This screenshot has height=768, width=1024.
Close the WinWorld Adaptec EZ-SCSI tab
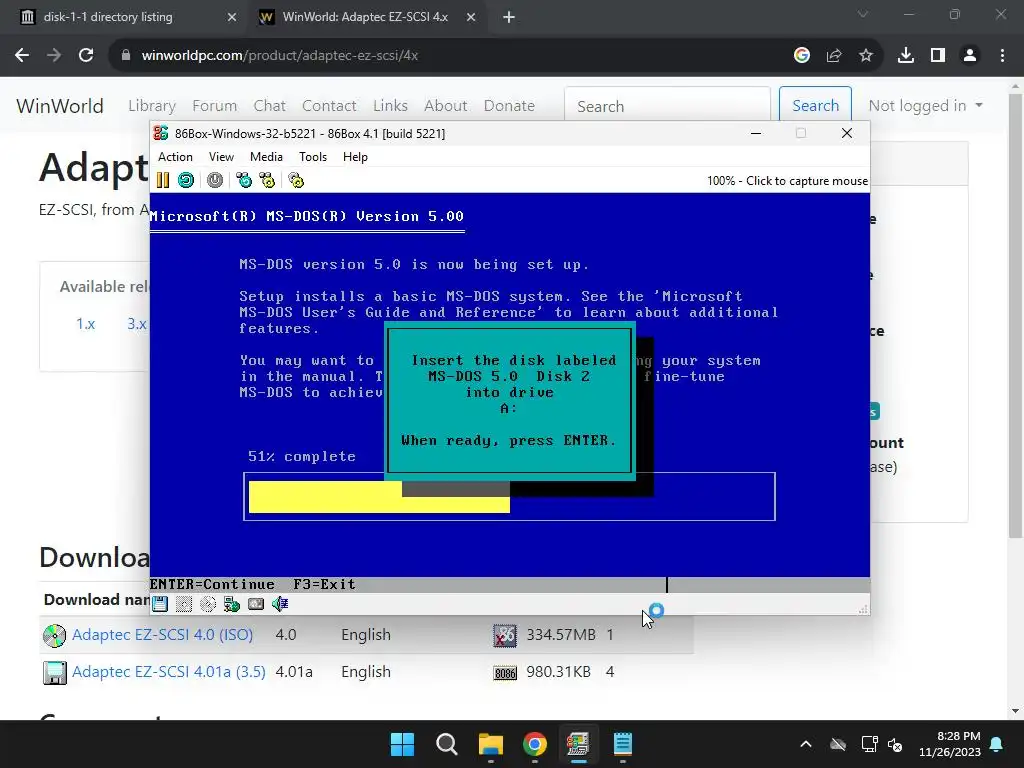[471, 17]
